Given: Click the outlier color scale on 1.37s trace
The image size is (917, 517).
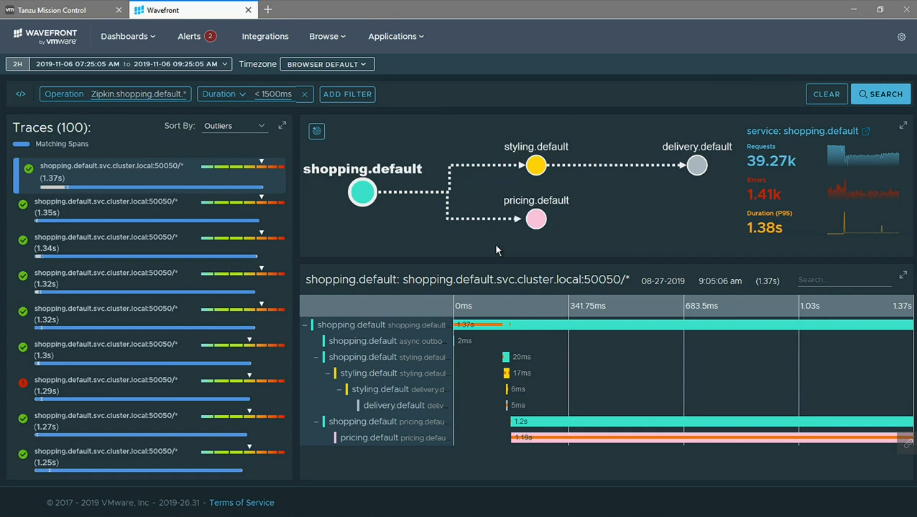Looking at the screenshot, I should pos(243,167).
